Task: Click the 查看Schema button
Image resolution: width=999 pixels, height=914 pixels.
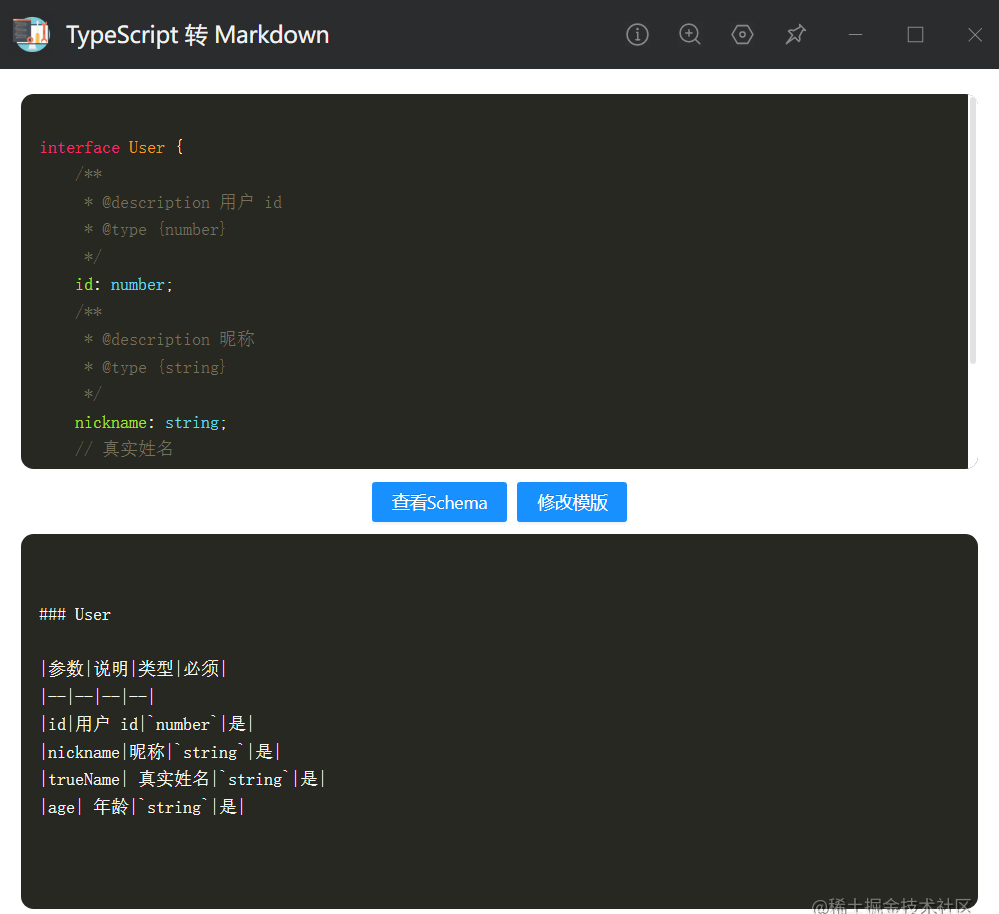Action: click(x=439, y=502)
